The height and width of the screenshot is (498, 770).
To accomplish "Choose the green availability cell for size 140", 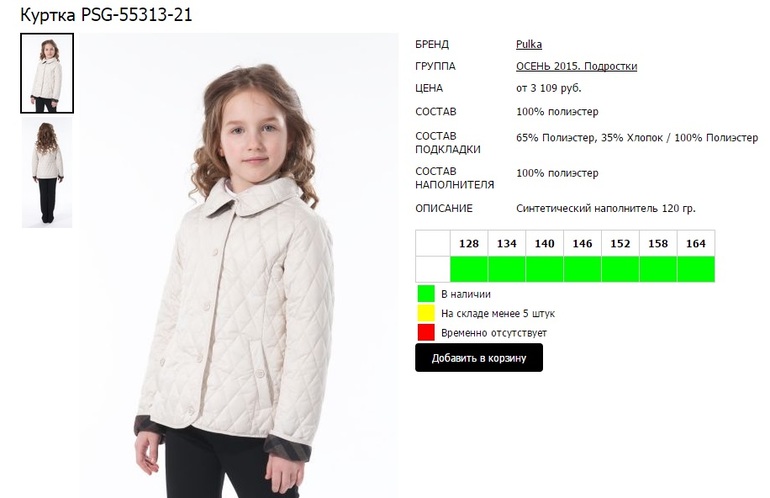I will point(545,269).
